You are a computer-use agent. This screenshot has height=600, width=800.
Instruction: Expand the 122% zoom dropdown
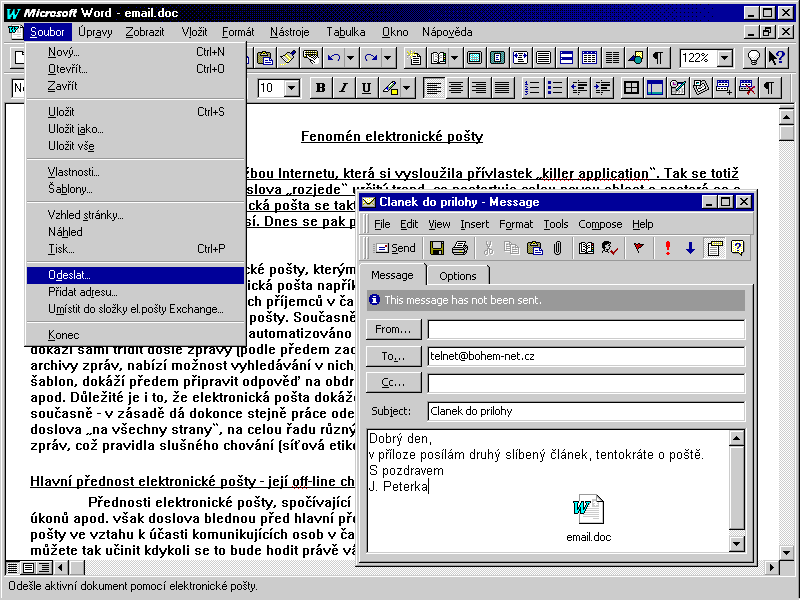point(724,58)
